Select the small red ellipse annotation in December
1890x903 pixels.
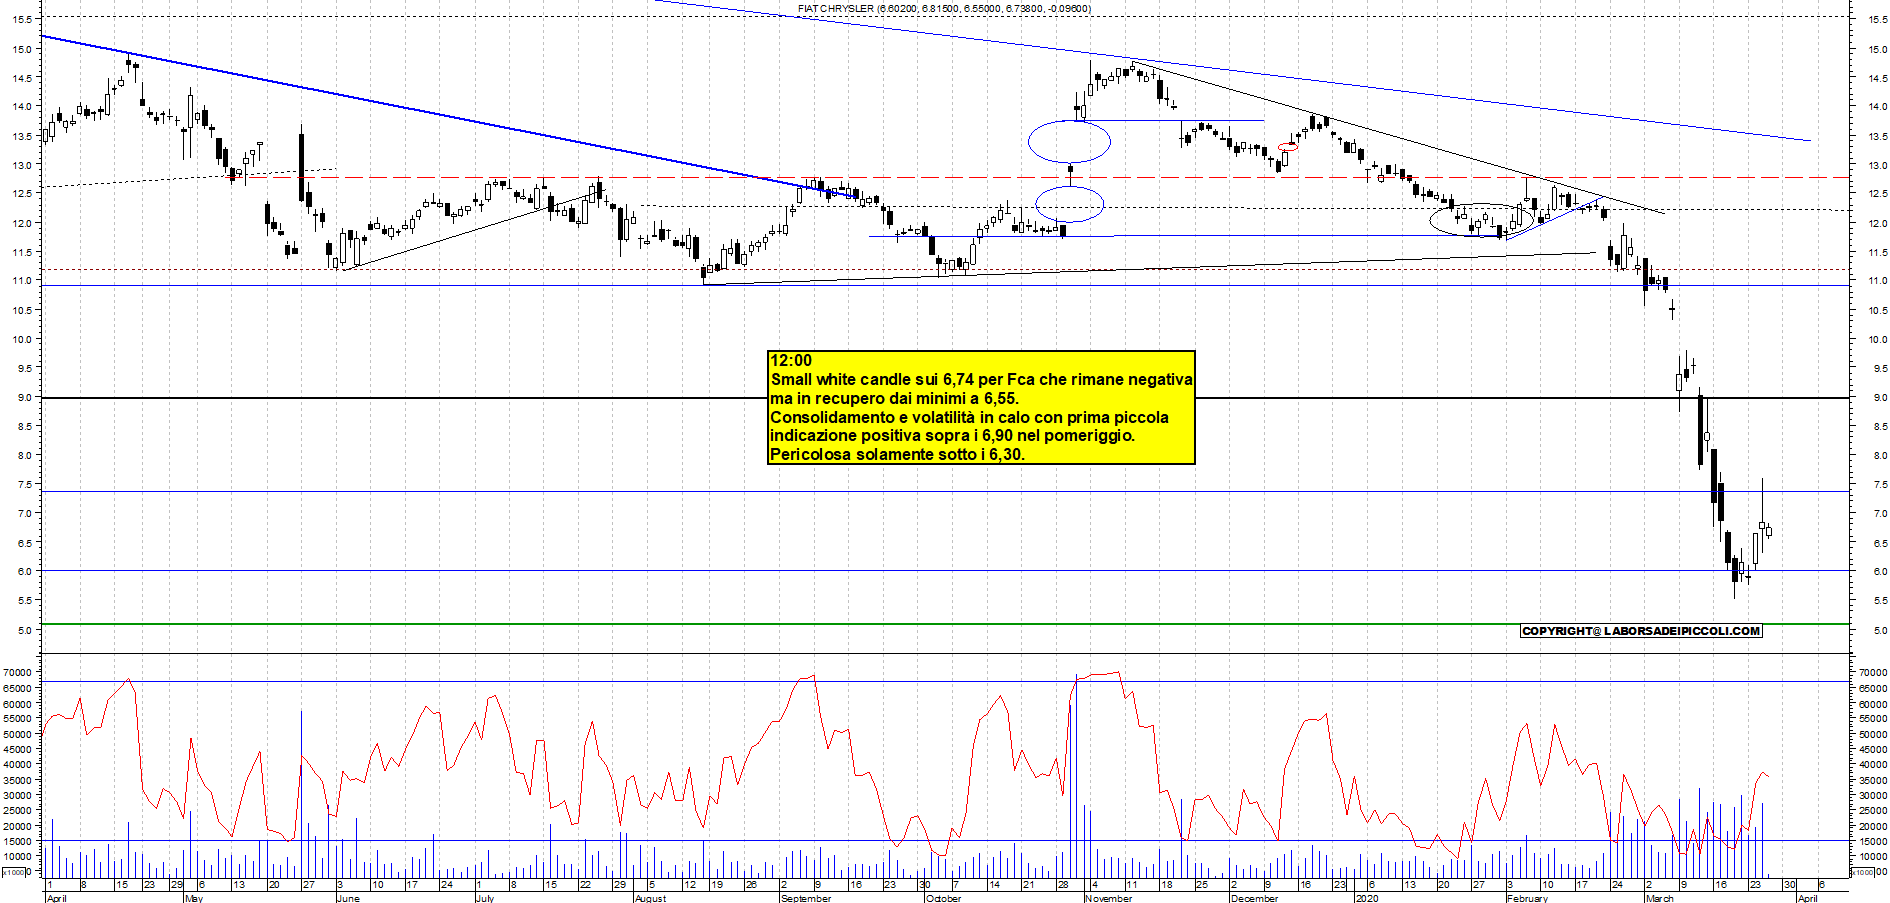point(1288,148)
